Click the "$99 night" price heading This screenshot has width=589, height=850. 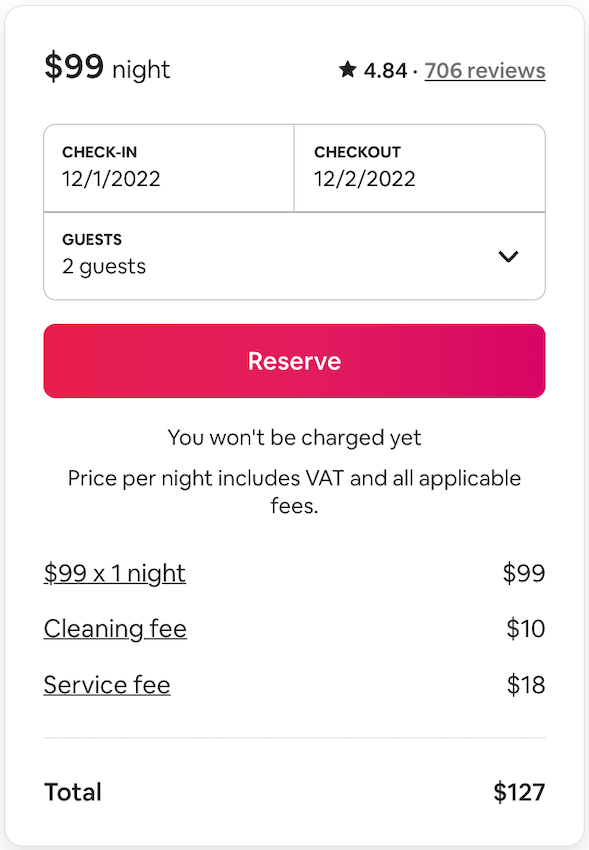click(107, 67)
